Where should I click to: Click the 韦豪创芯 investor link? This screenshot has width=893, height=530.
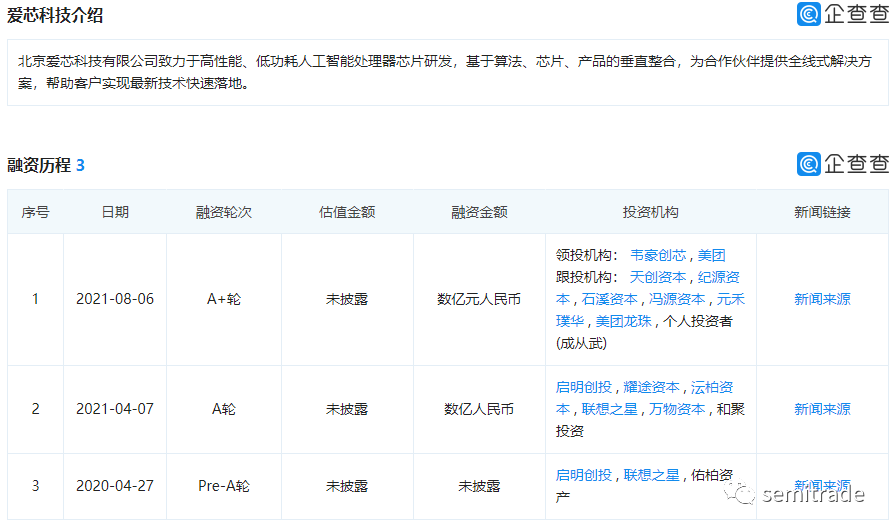(x=658, y=255)
